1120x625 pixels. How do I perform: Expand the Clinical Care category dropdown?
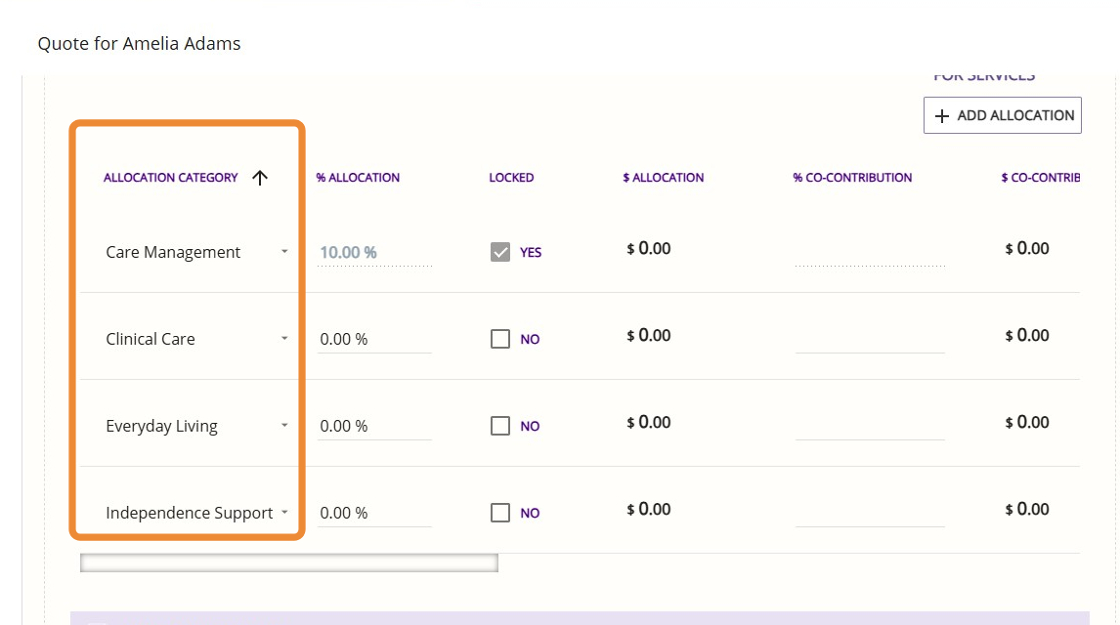point(284,339)
